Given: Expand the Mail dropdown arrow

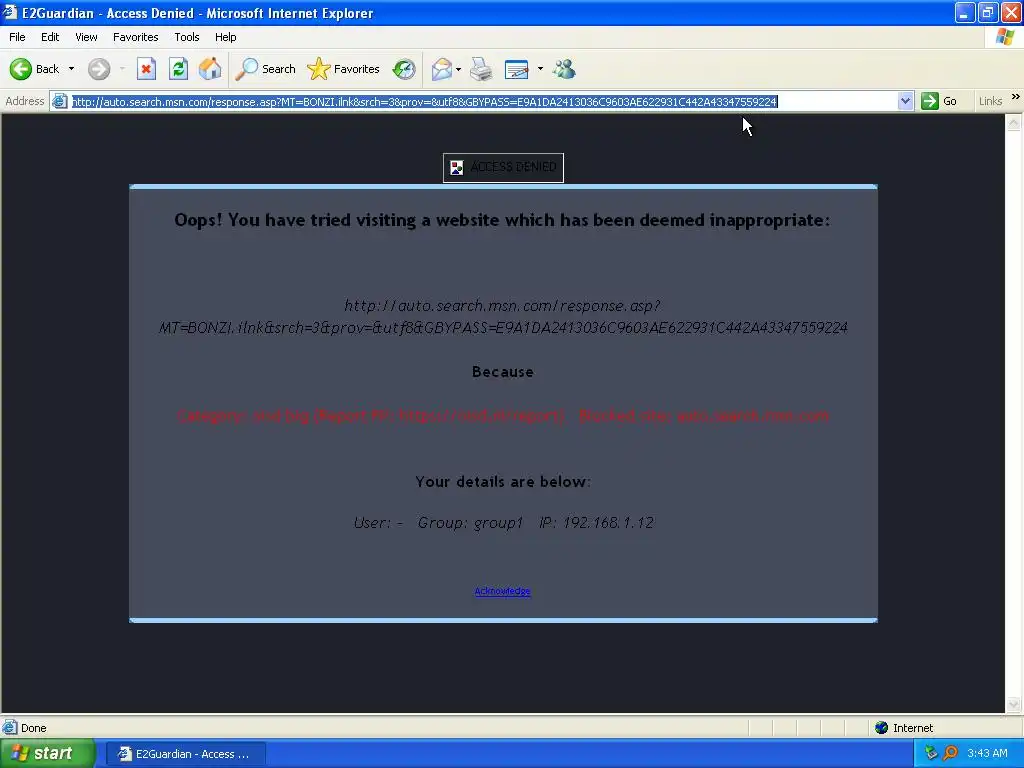Looking at the screenshot, I should [x=458, y=69].
